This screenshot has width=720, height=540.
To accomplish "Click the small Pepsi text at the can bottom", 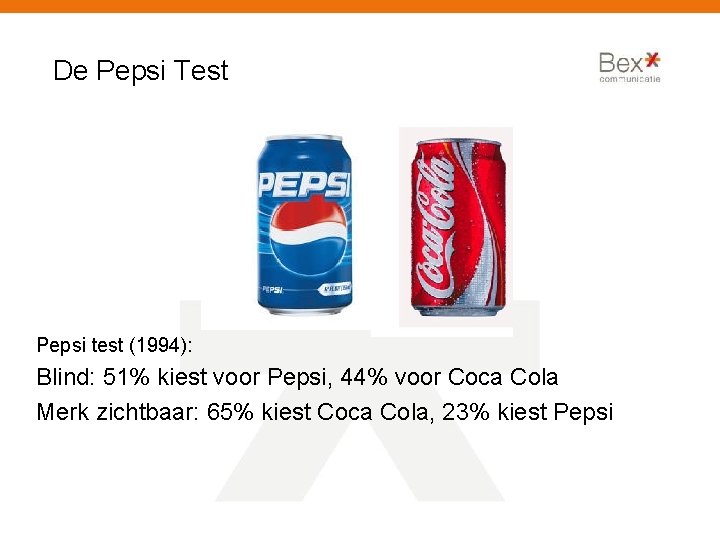I will (x=272, y=290).
